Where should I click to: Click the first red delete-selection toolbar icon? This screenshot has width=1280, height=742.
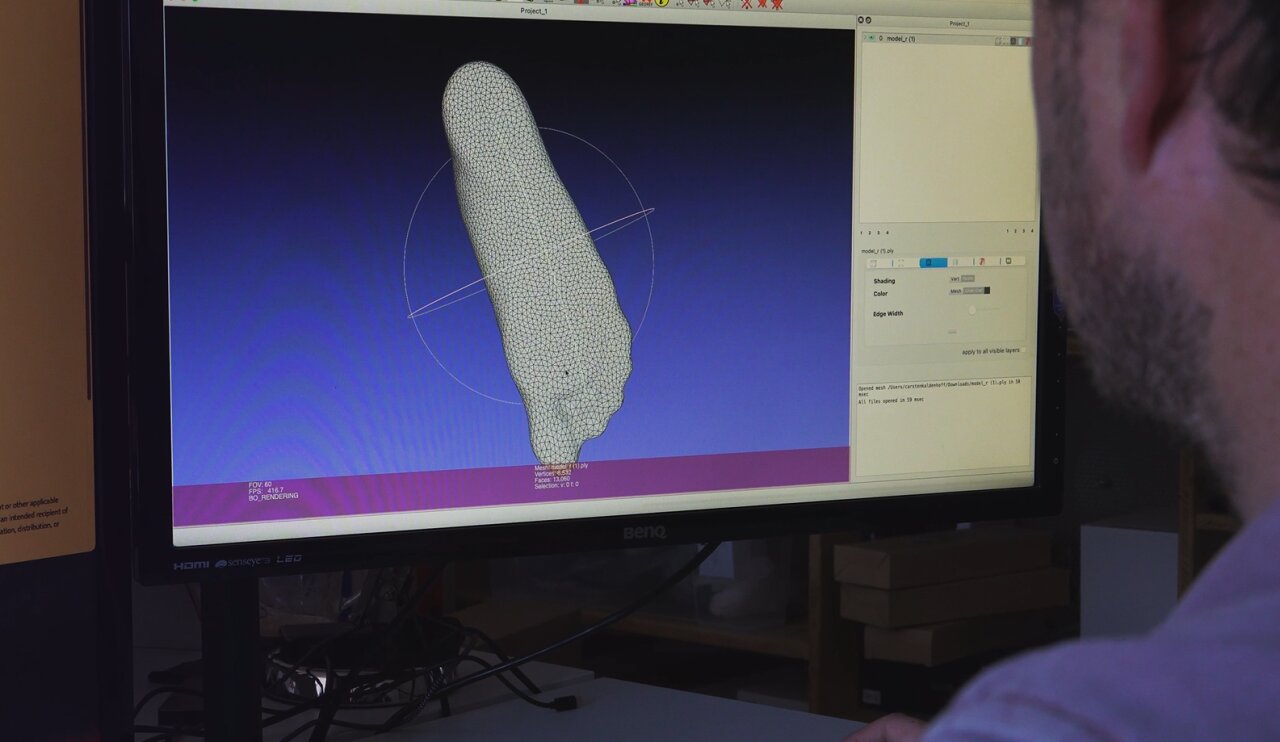point(747,4)
